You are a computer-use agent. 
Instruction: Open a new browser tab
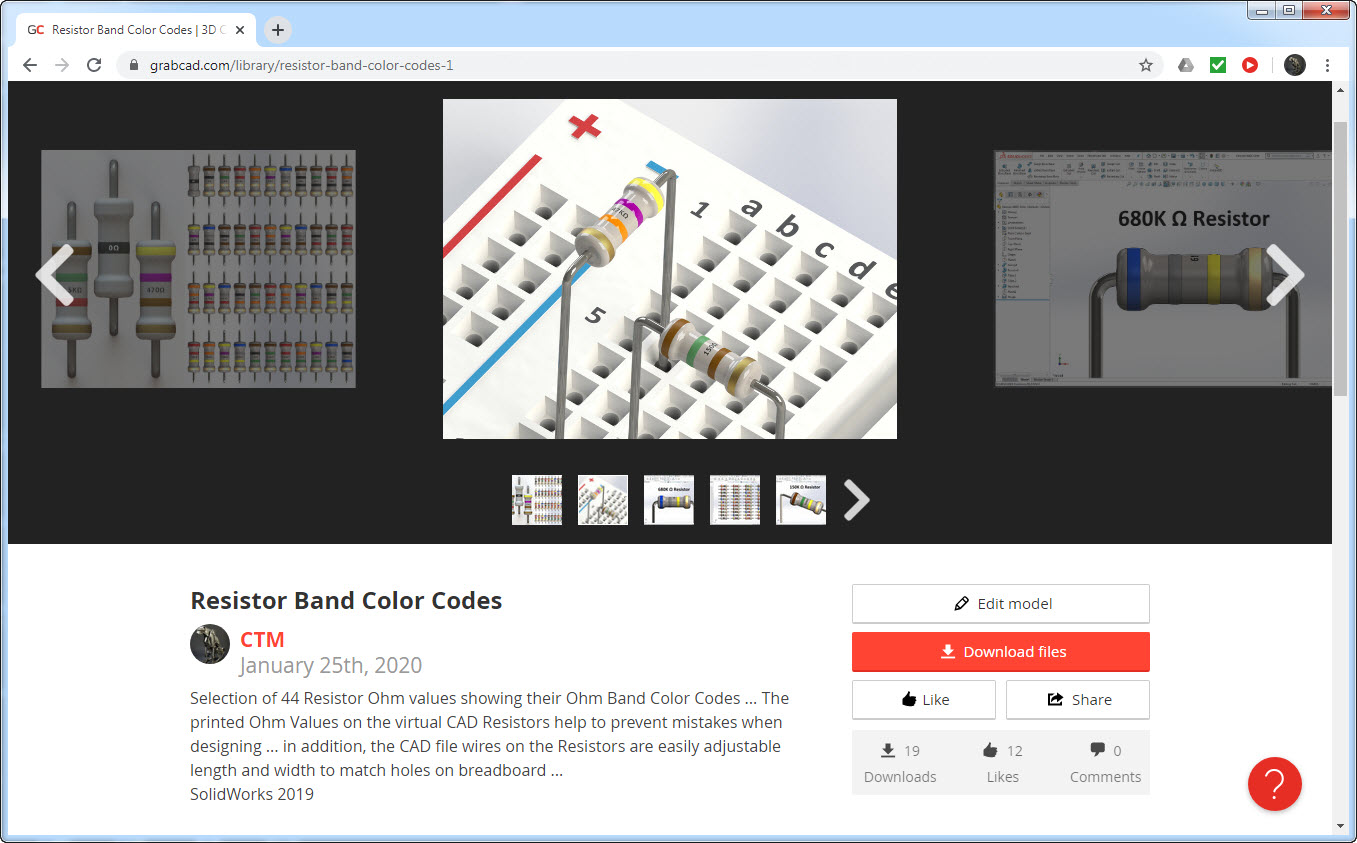pyautogui.click(x=278, y=30)
